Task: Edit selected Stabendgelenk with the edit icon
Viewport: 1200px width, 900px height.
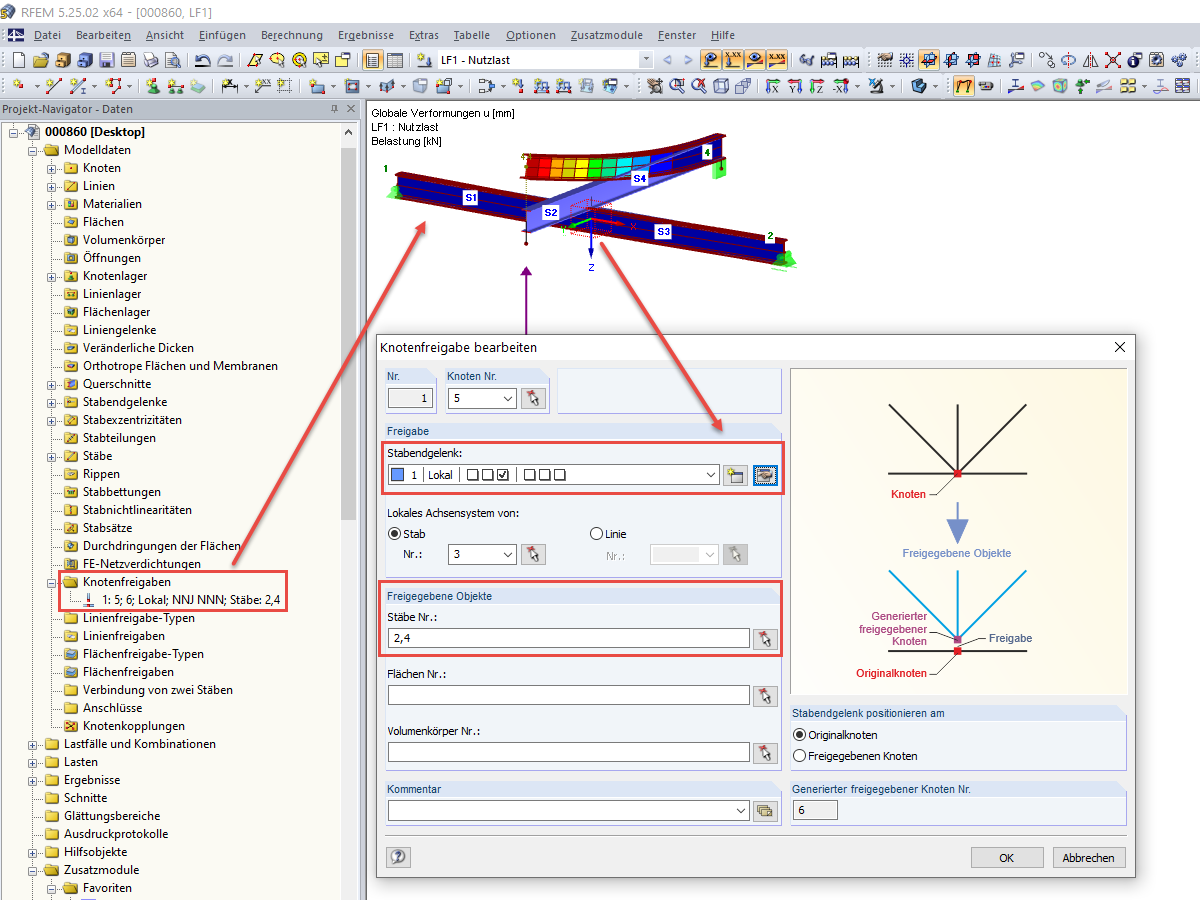Action: click(766, 475)
